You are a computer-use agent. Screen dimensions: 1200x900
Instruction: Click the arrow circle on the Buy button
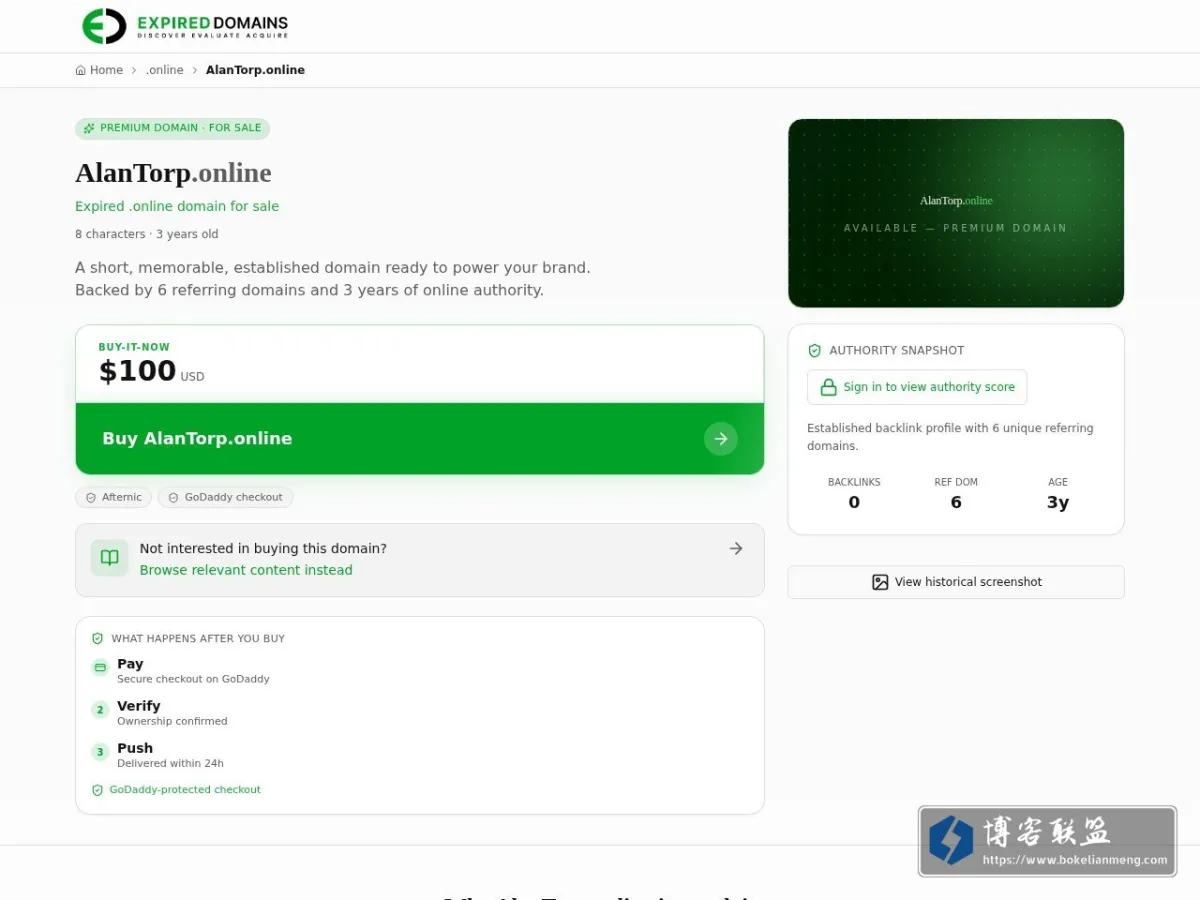coord(721,438)
